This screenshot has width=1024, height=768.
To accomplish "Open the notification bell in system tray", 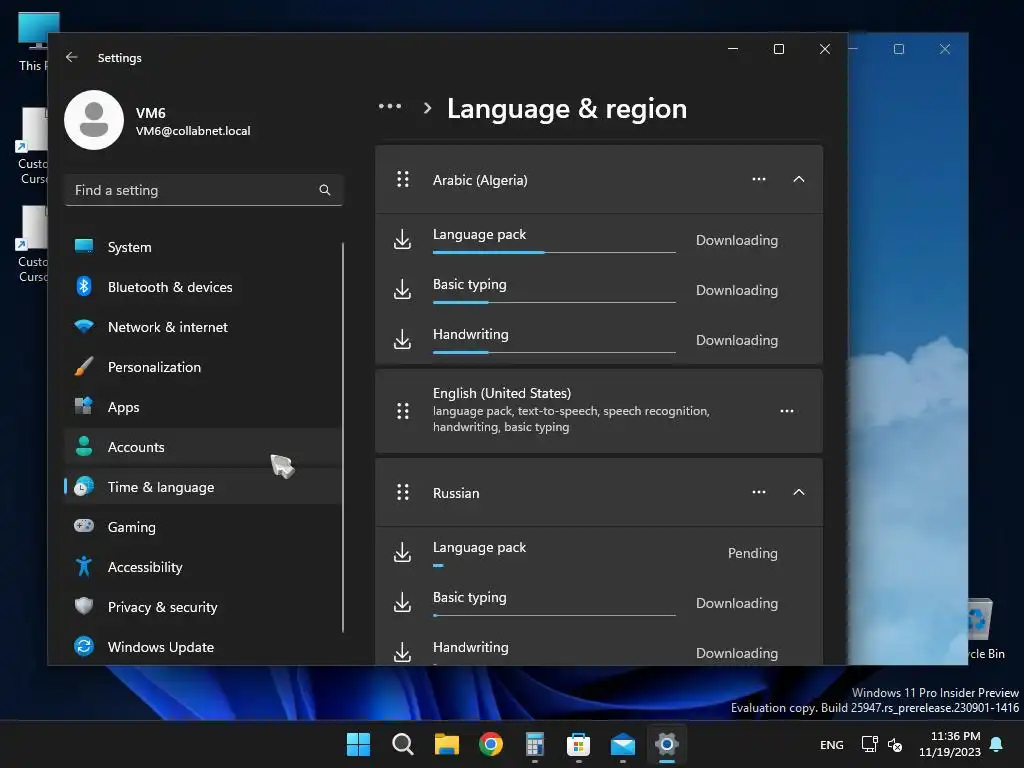I will click(x=997, y=744).
